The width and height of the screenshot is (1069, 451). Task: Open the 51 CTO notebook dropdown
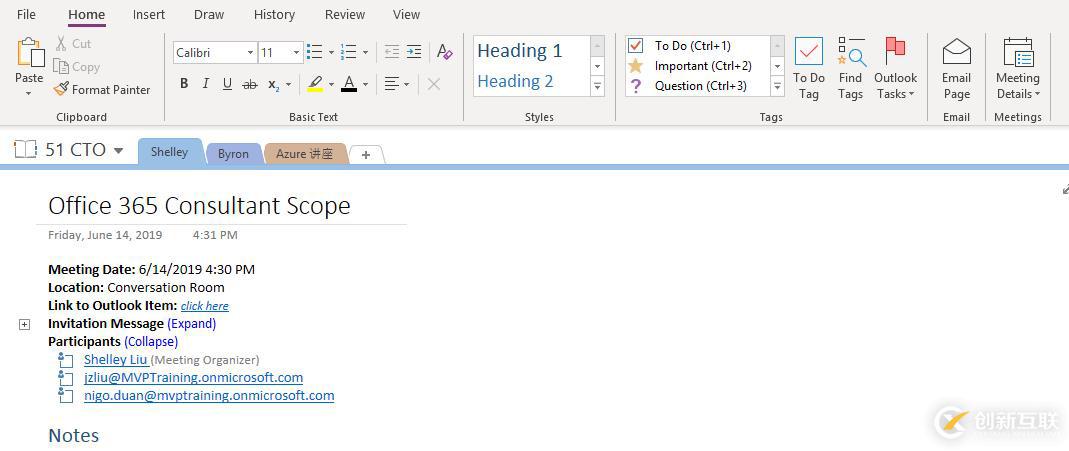click(119, 151)
